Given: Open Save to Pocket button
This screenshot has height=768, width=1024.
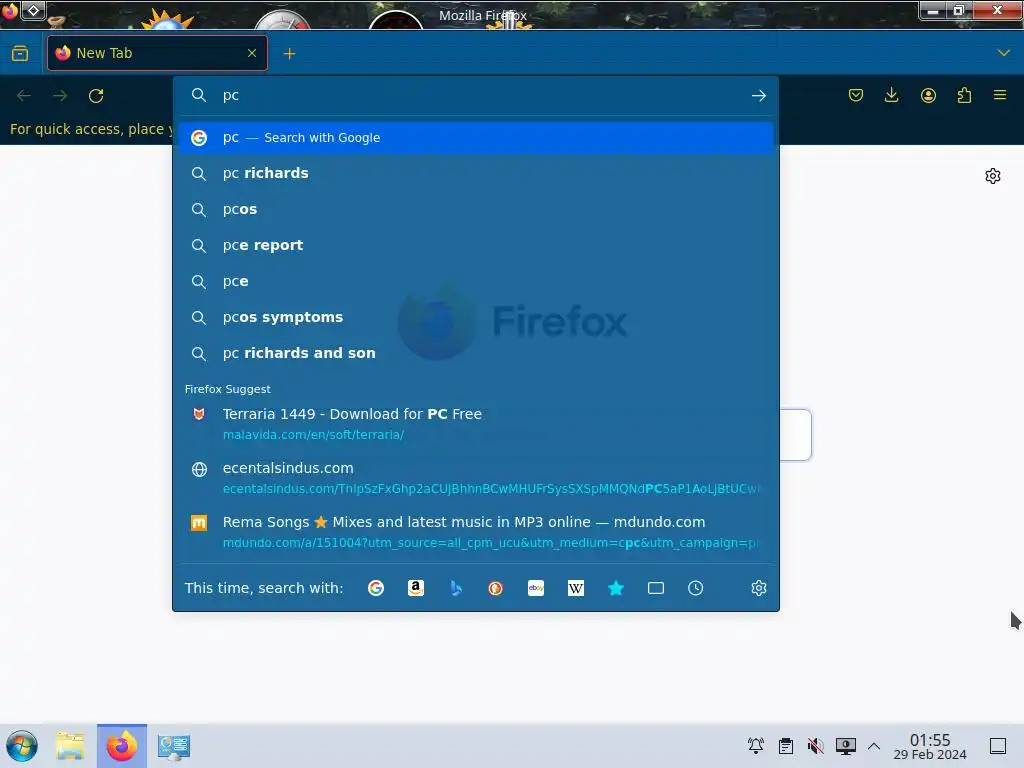Looking at the screenshot, I should (856, 95).
